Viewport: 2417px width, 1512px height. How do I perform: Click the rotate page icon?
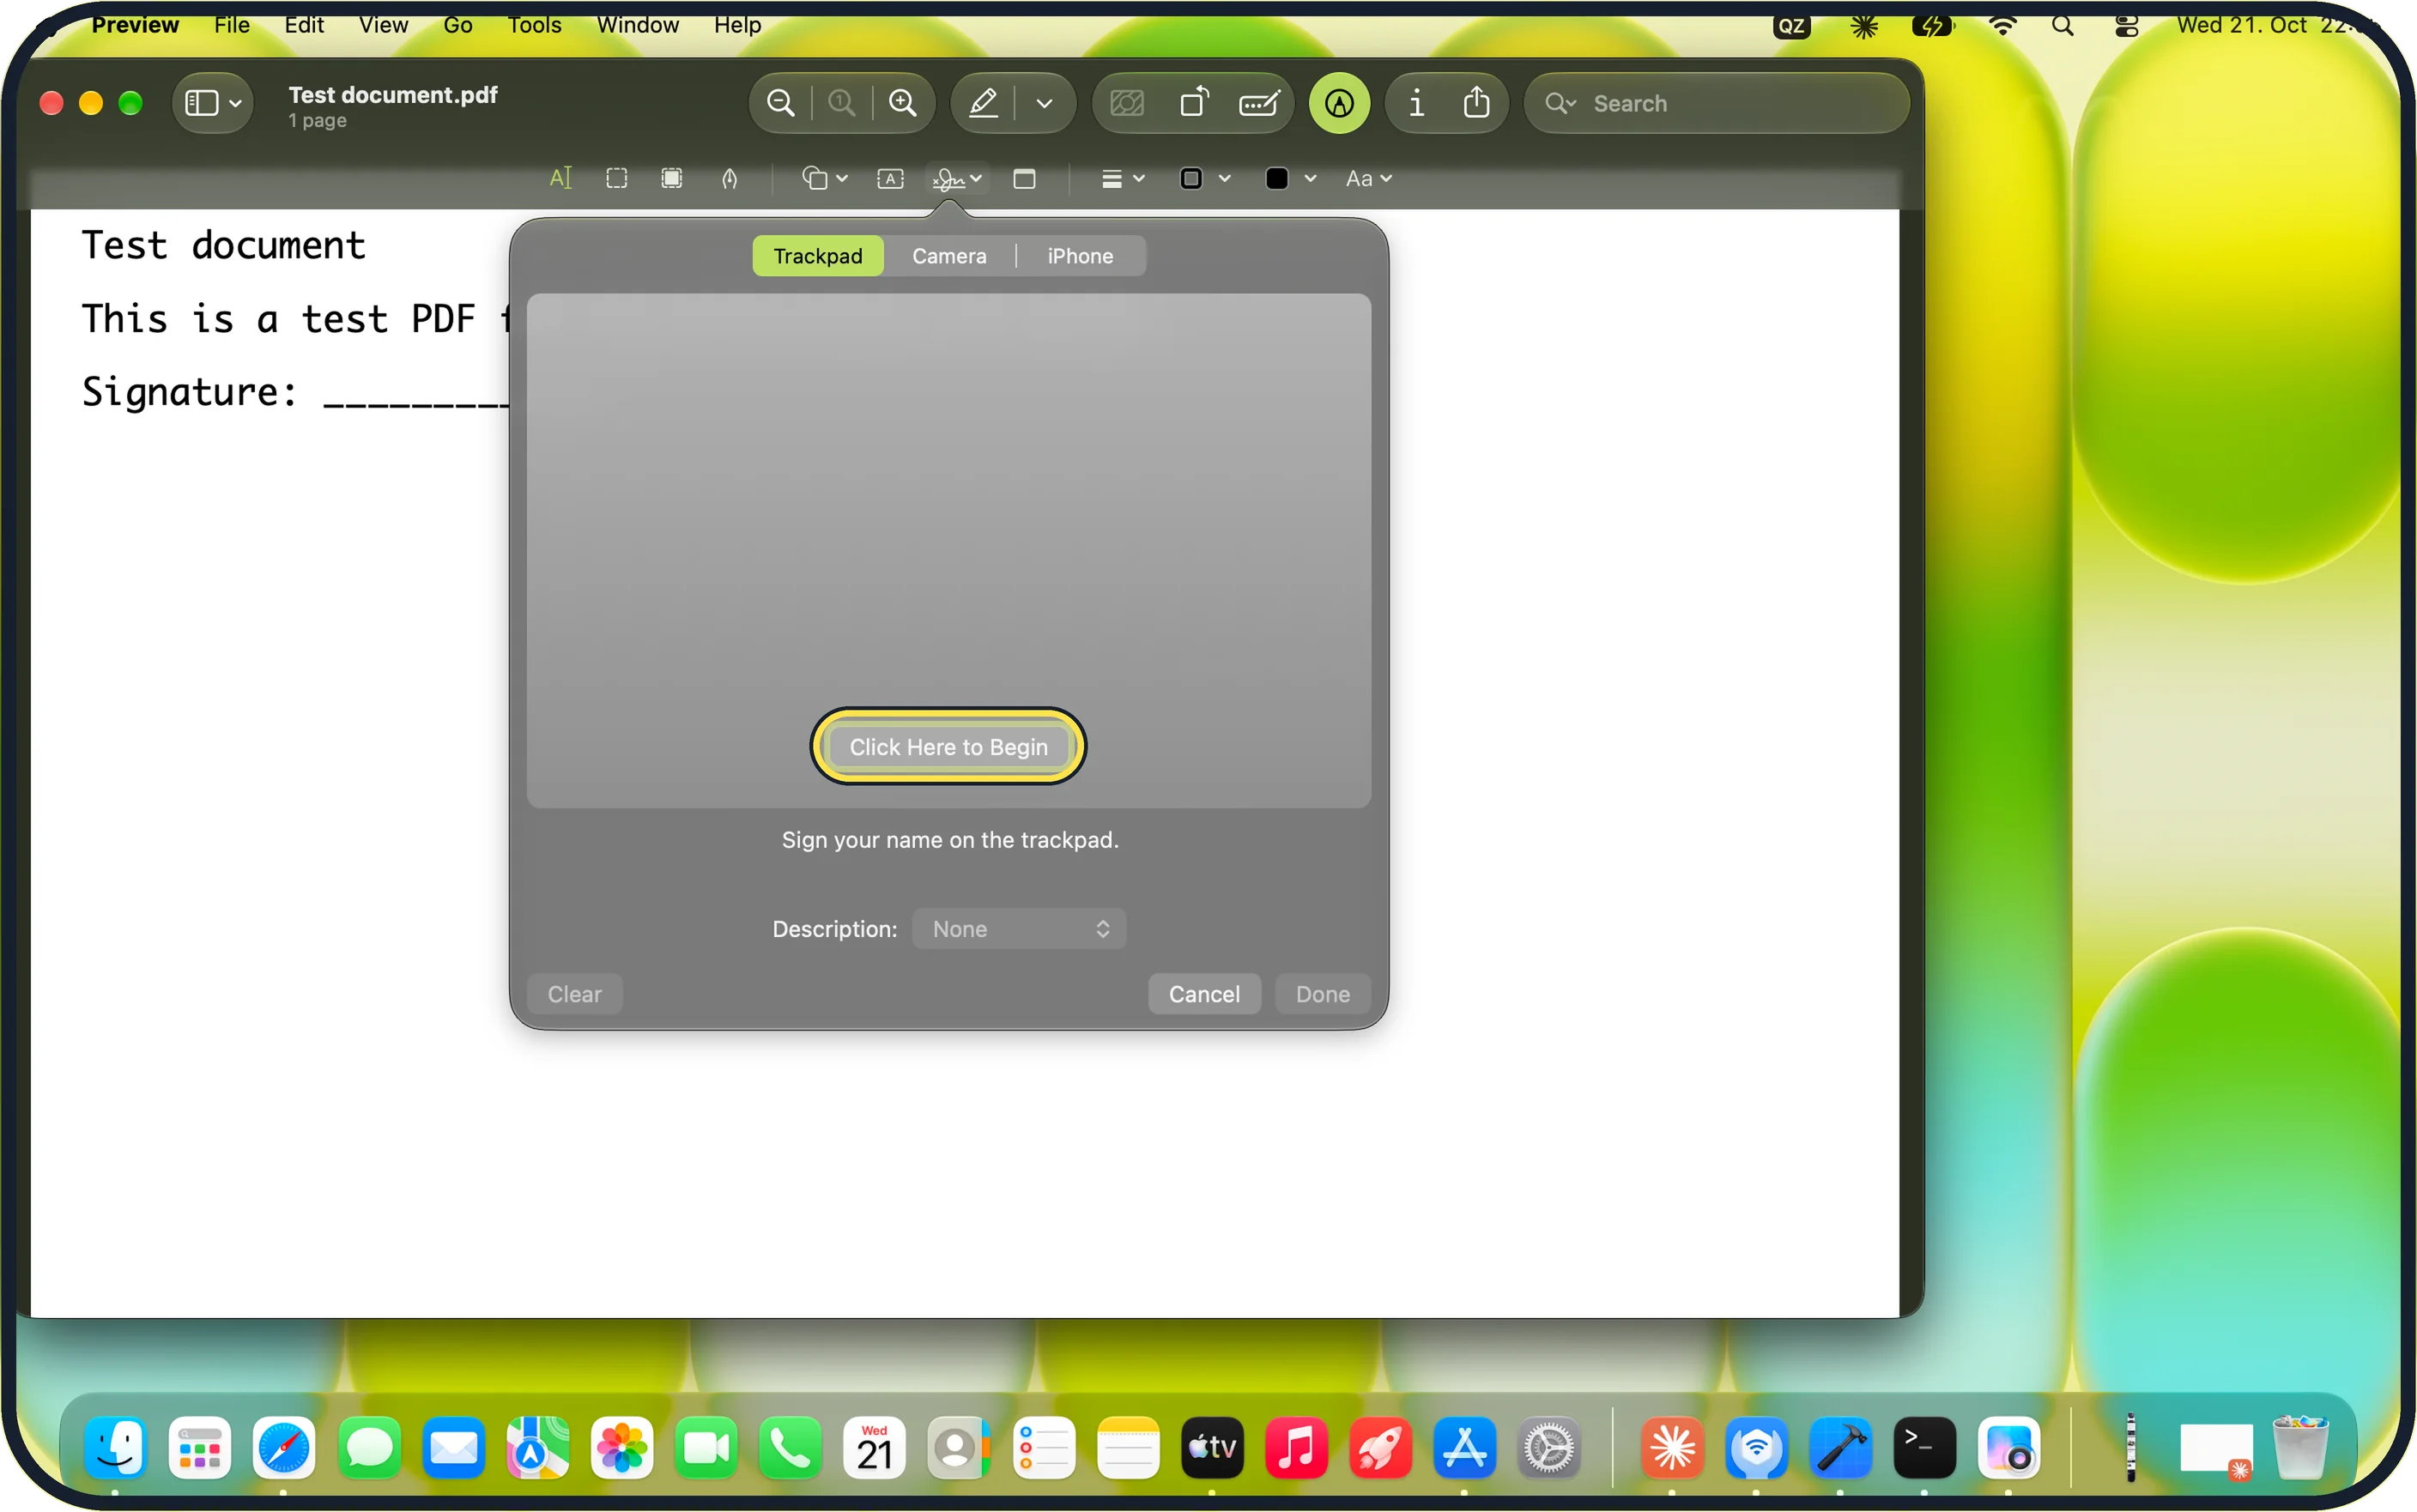1194,103
